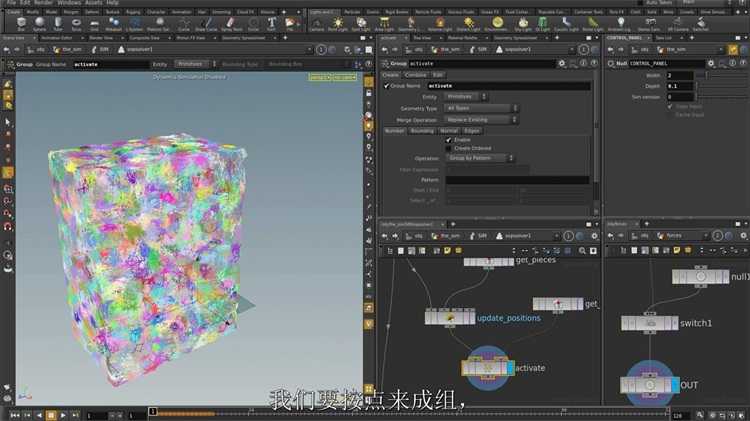The width and height of the screenshot is (750, 421).
Task: Add an Area Light from shelf
Action: click(x=384, y=24)
